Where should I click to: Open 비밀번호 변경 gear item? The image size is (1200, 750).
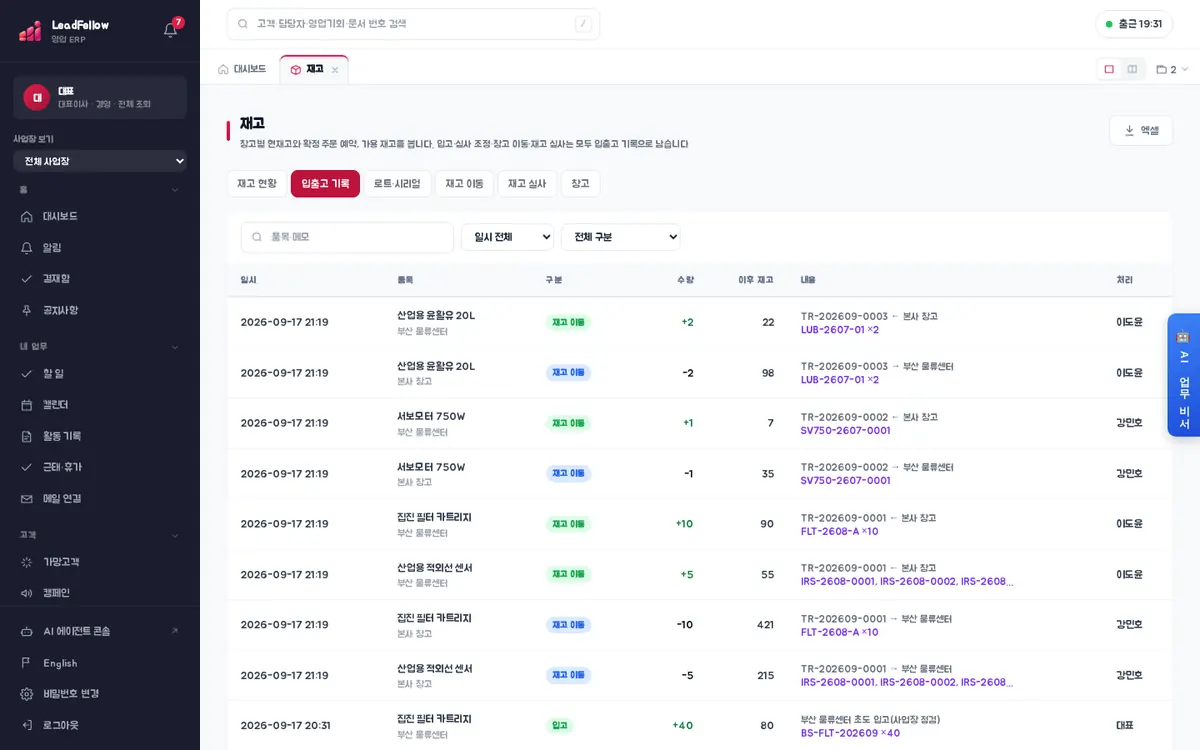100,694
